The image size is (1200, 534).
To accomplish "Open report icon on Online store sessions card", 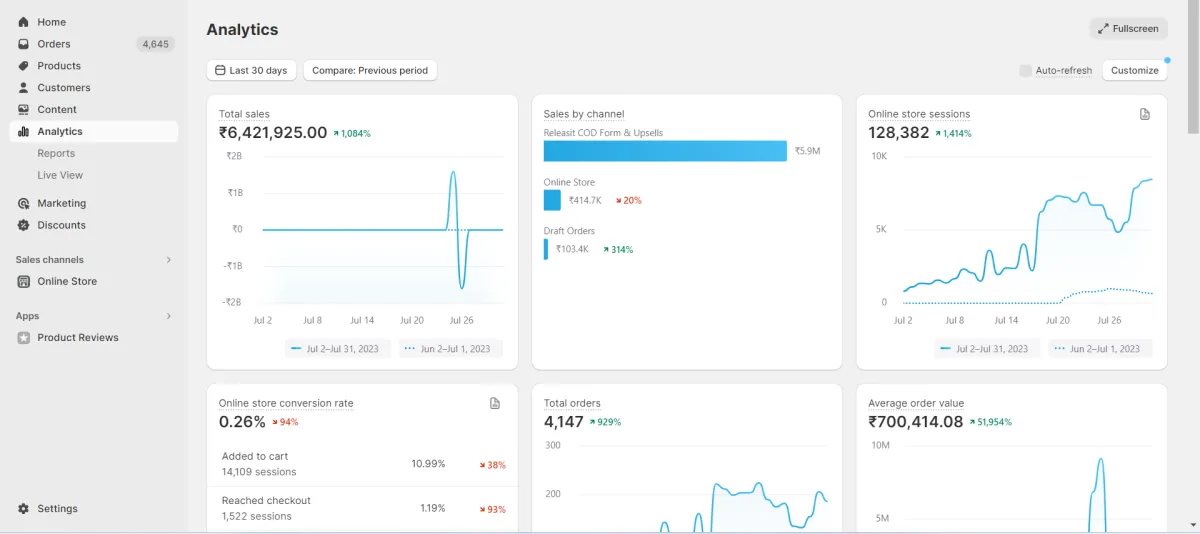I will pos(1145,114).
